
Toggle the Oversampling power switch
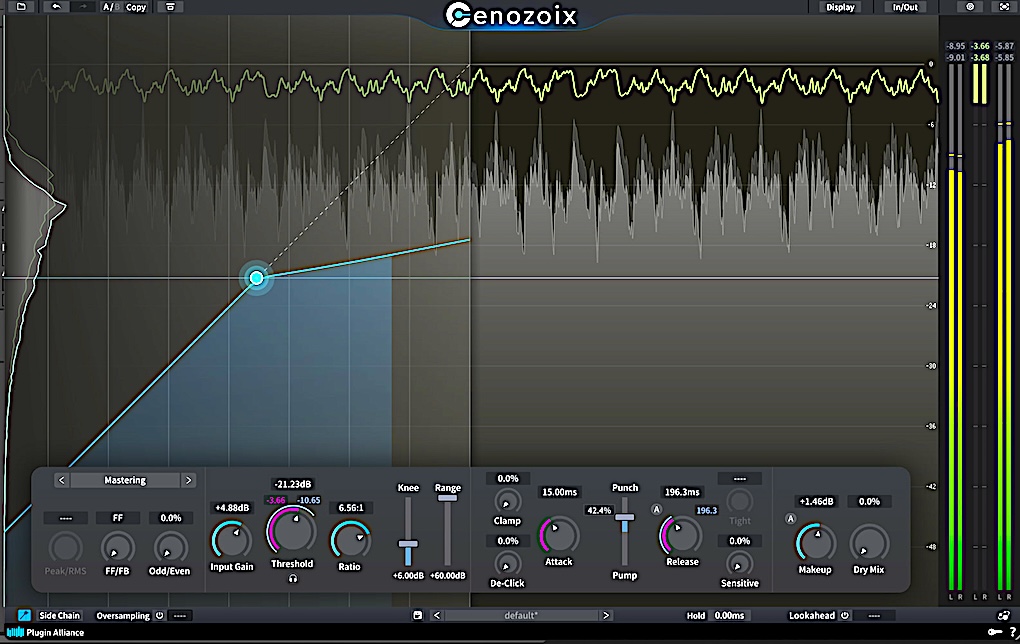point(160,616)
